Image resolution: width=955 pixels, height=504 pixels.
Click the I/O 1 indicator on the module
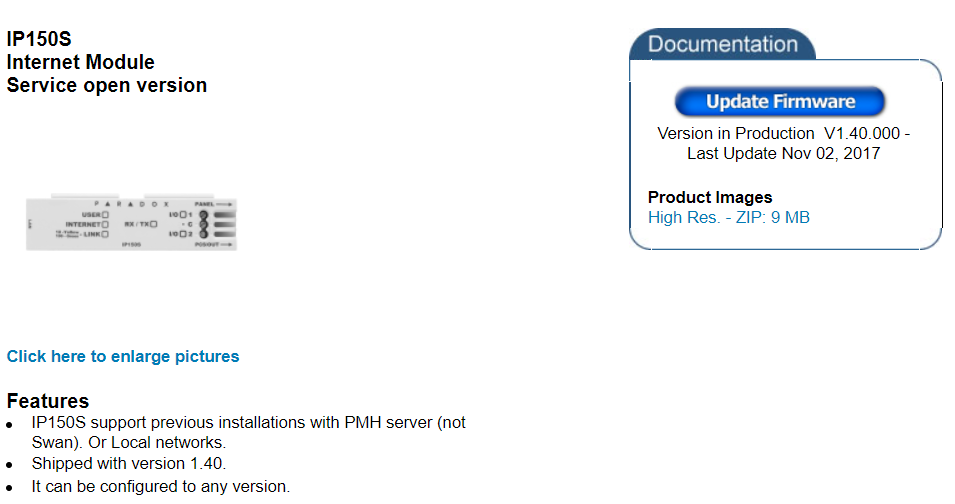click(184, 215)
